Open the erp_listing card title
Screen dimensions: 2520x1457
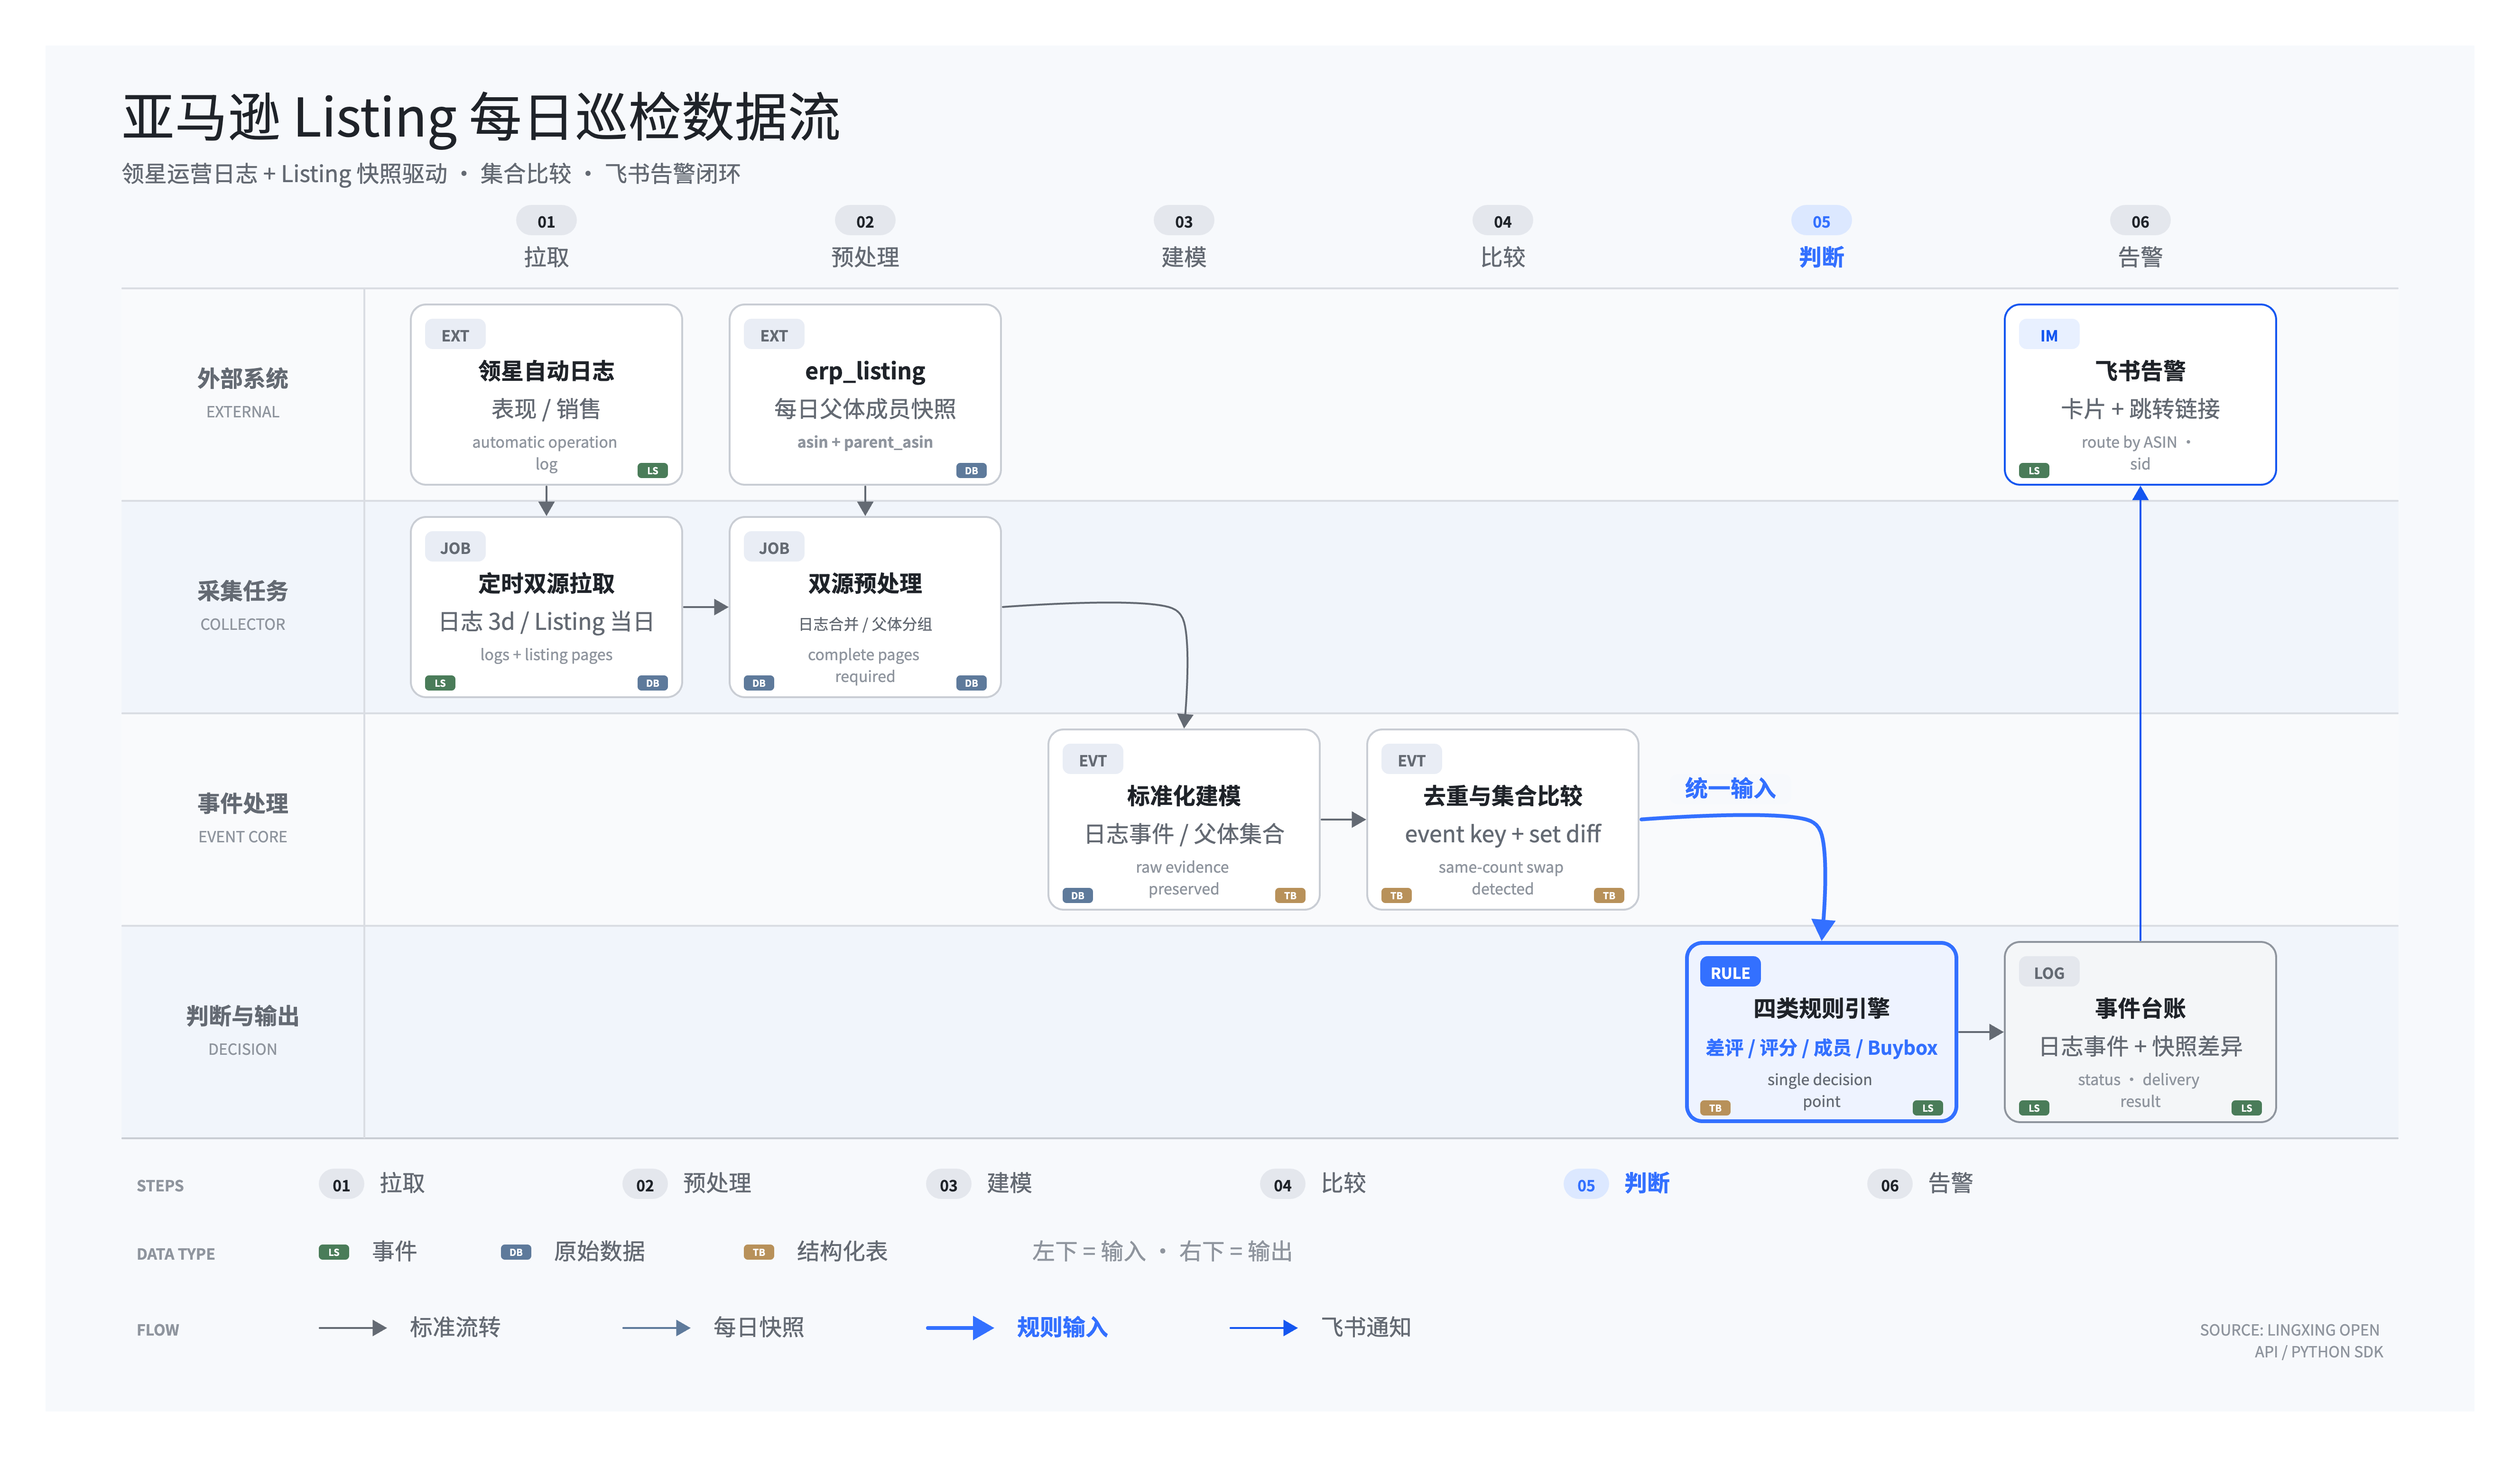tap(865, 372)
